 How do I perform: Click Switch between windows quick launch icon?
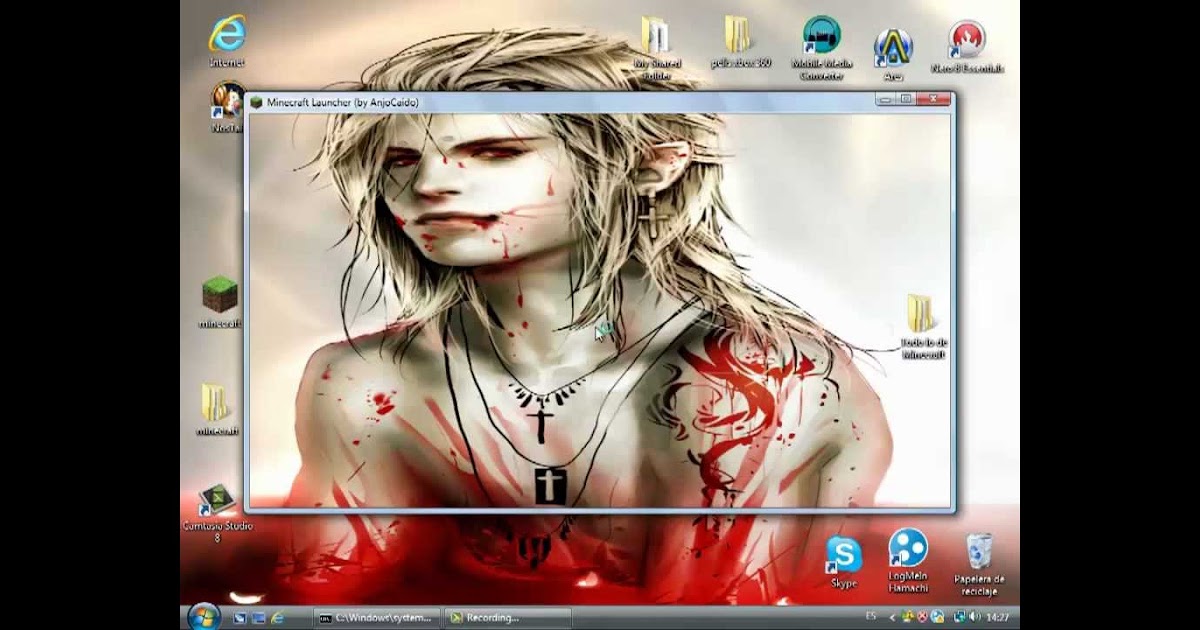point(258,618)
